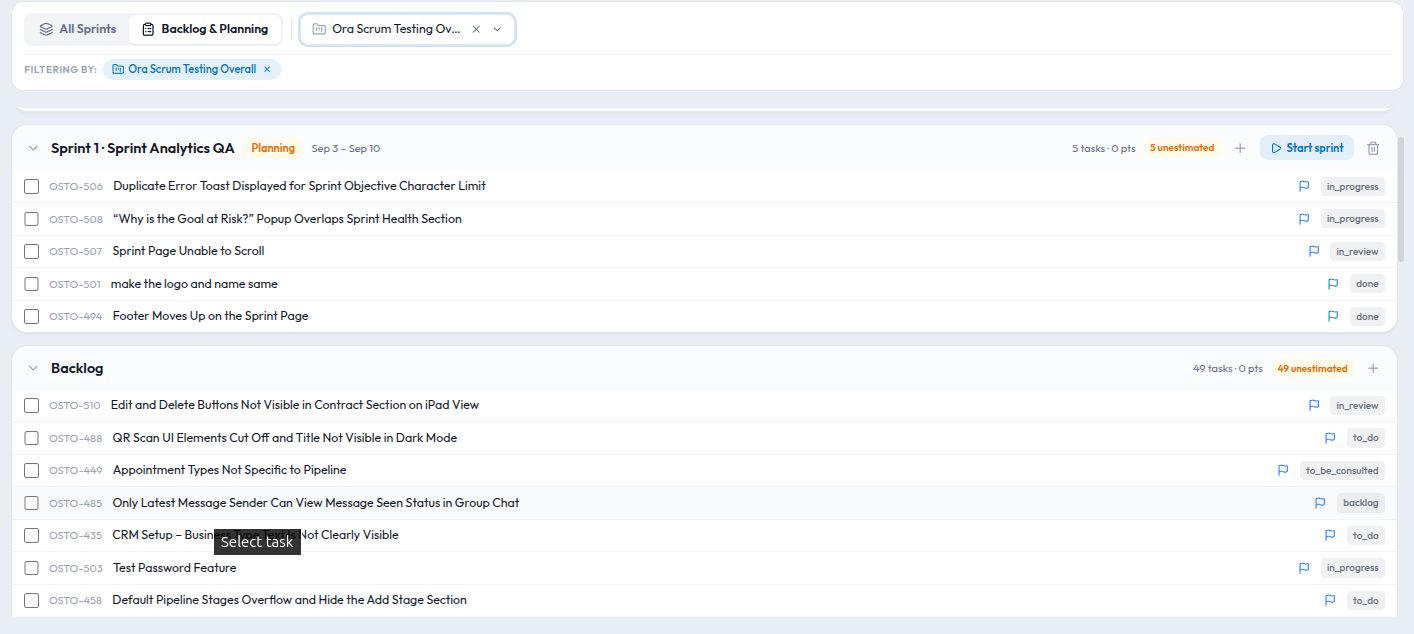Click the flag icon on OSTO-501 row

(1333, 284)
